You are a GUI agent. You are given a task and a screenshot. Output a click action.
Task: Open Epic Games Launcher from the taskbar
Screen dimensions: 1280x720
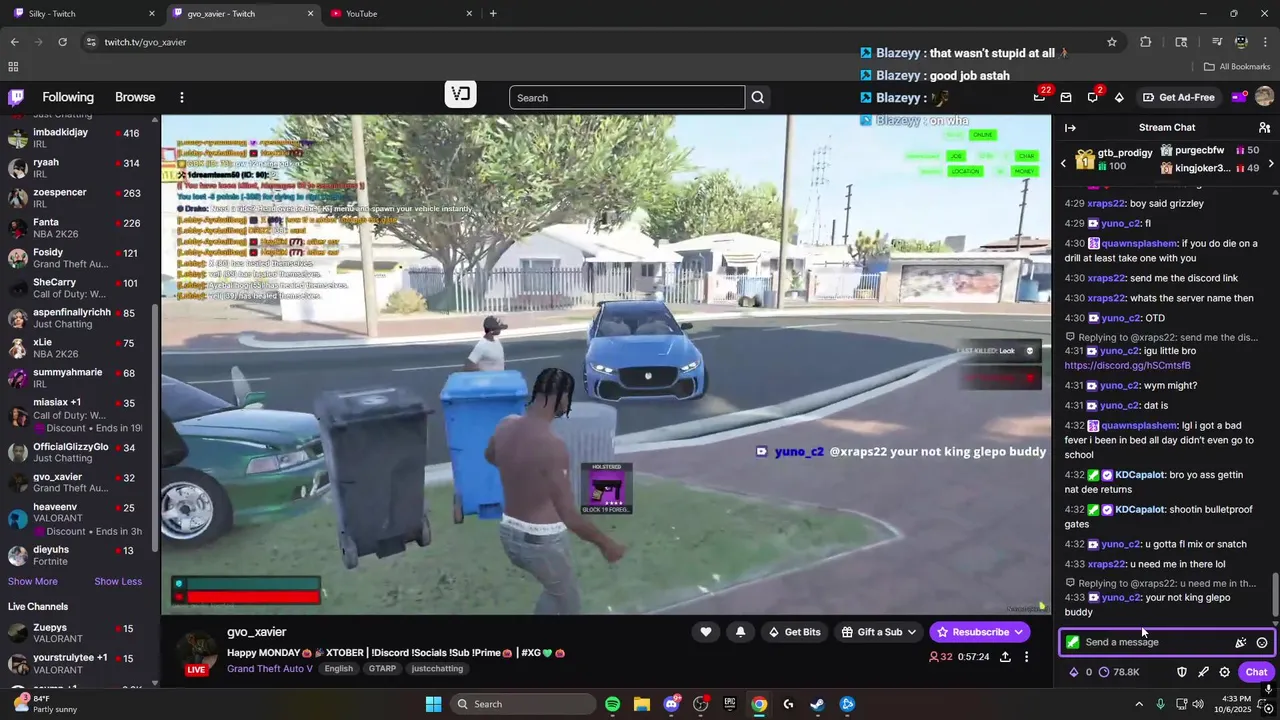[729, 704]
